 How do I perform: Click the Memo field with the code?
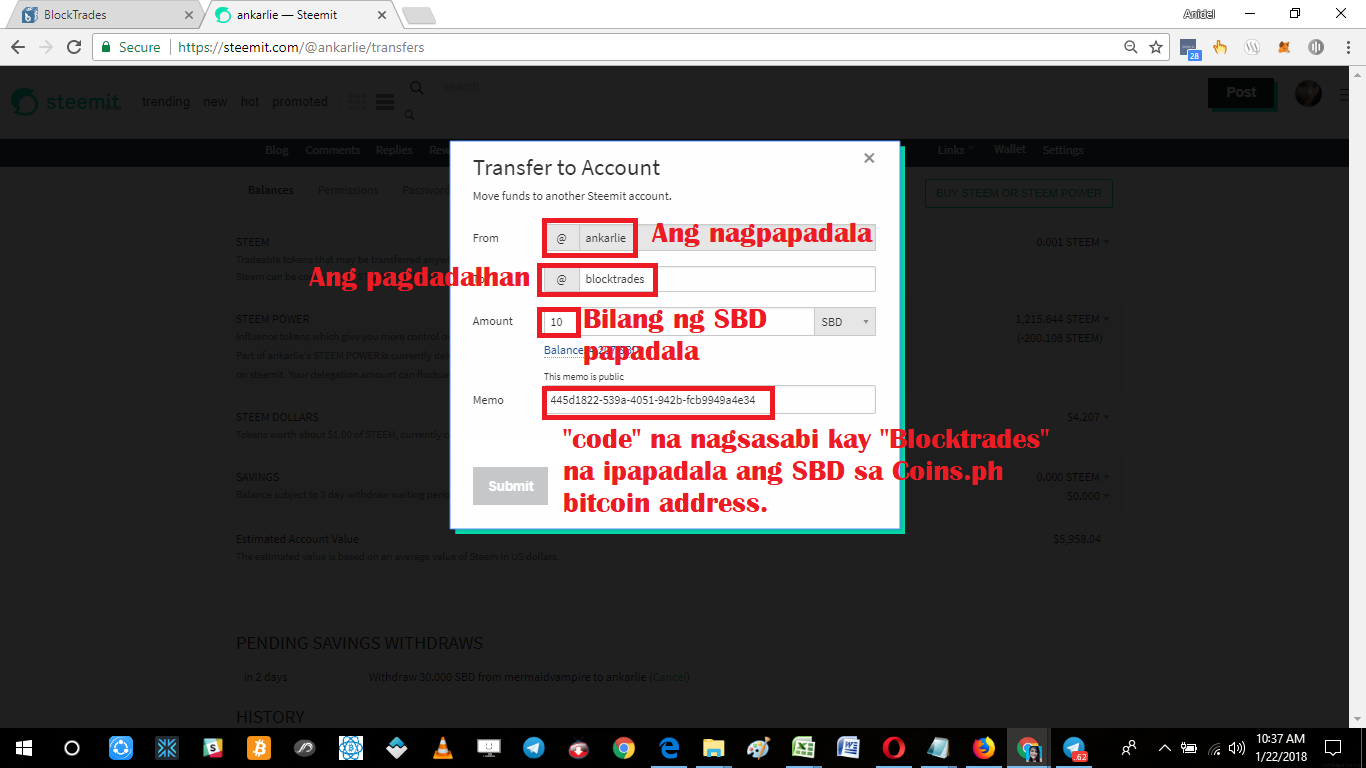[x=709, y=399]
